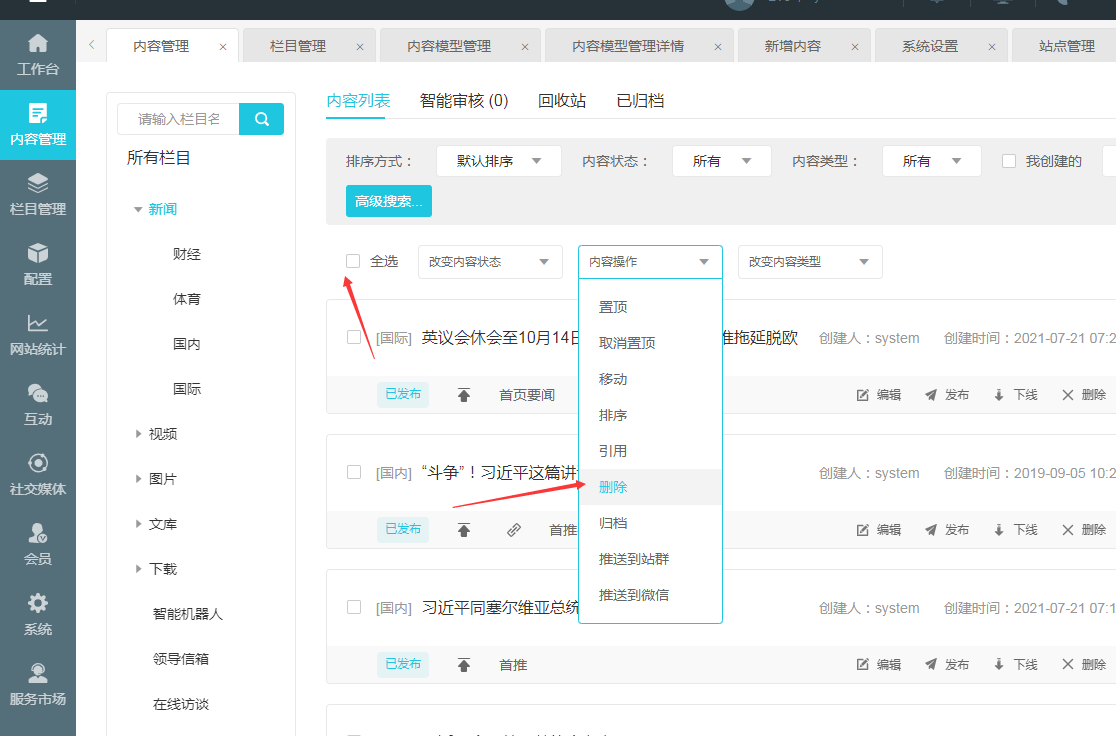
Task: Open the 配置 cube icon in sidebar
Action: point(38,253)
